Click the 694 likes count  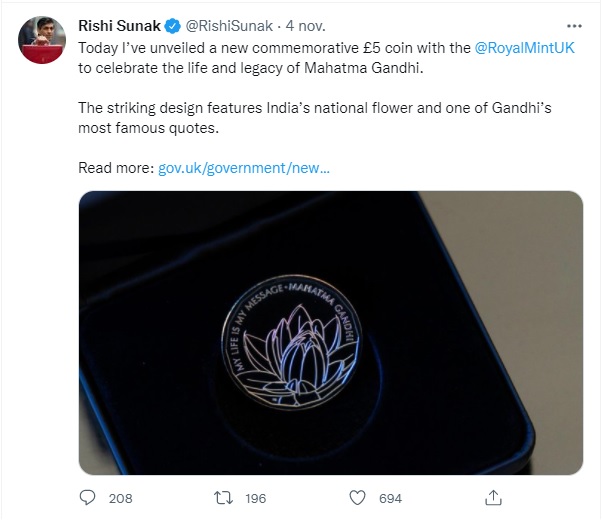click(x=390, y=498)
